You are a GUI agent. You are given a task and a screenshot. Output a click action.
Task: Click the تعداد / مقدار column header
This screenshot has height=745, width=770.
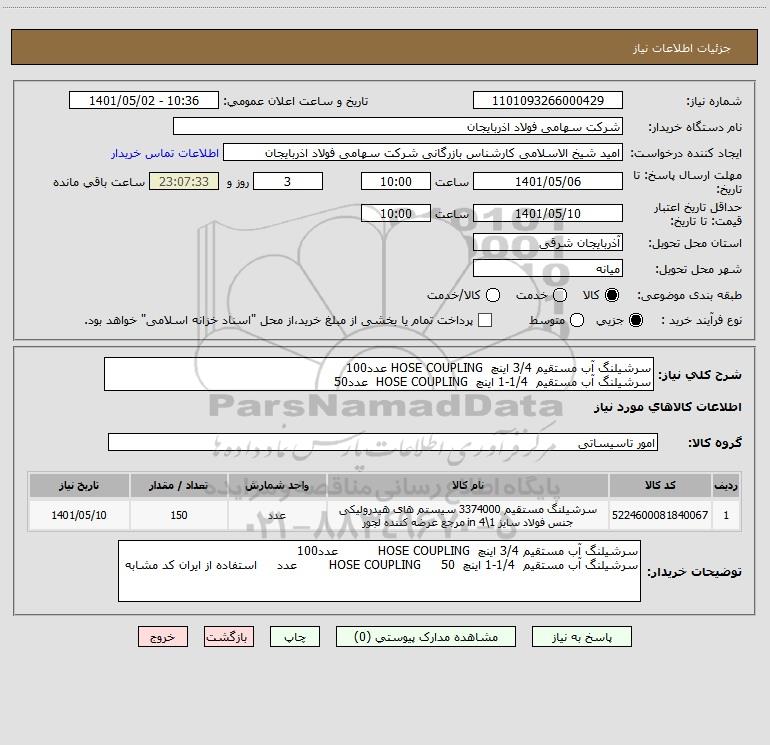coord(179,485)
